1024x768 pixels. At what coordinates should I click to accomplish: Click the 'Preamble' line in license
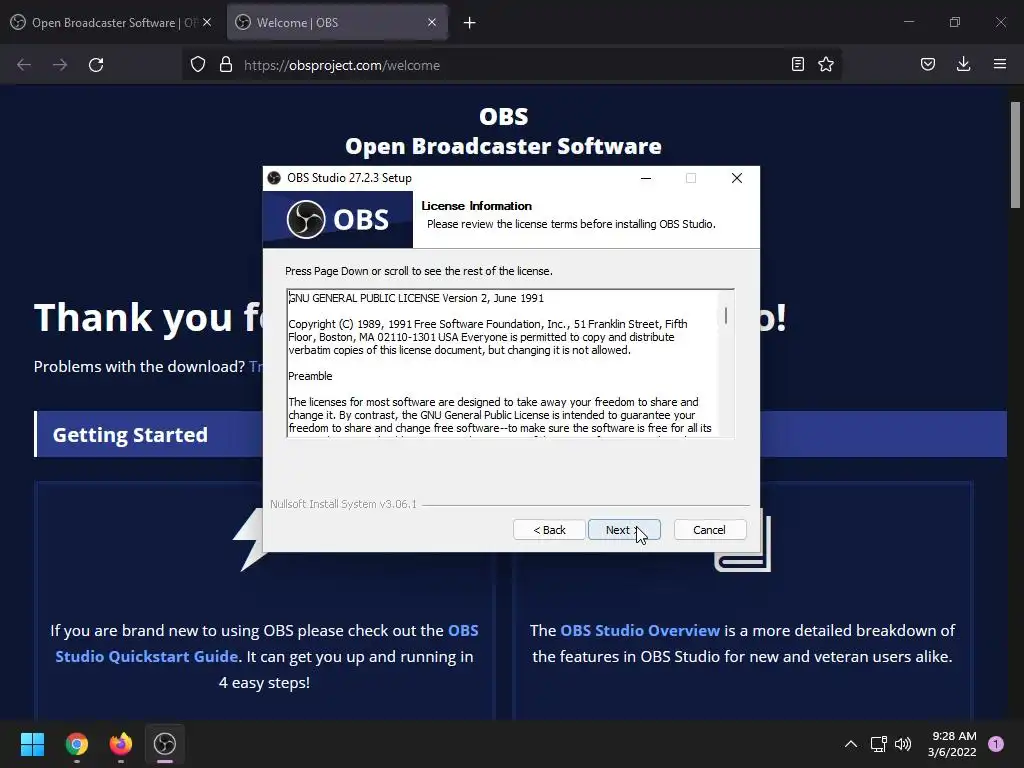(310, 376)
